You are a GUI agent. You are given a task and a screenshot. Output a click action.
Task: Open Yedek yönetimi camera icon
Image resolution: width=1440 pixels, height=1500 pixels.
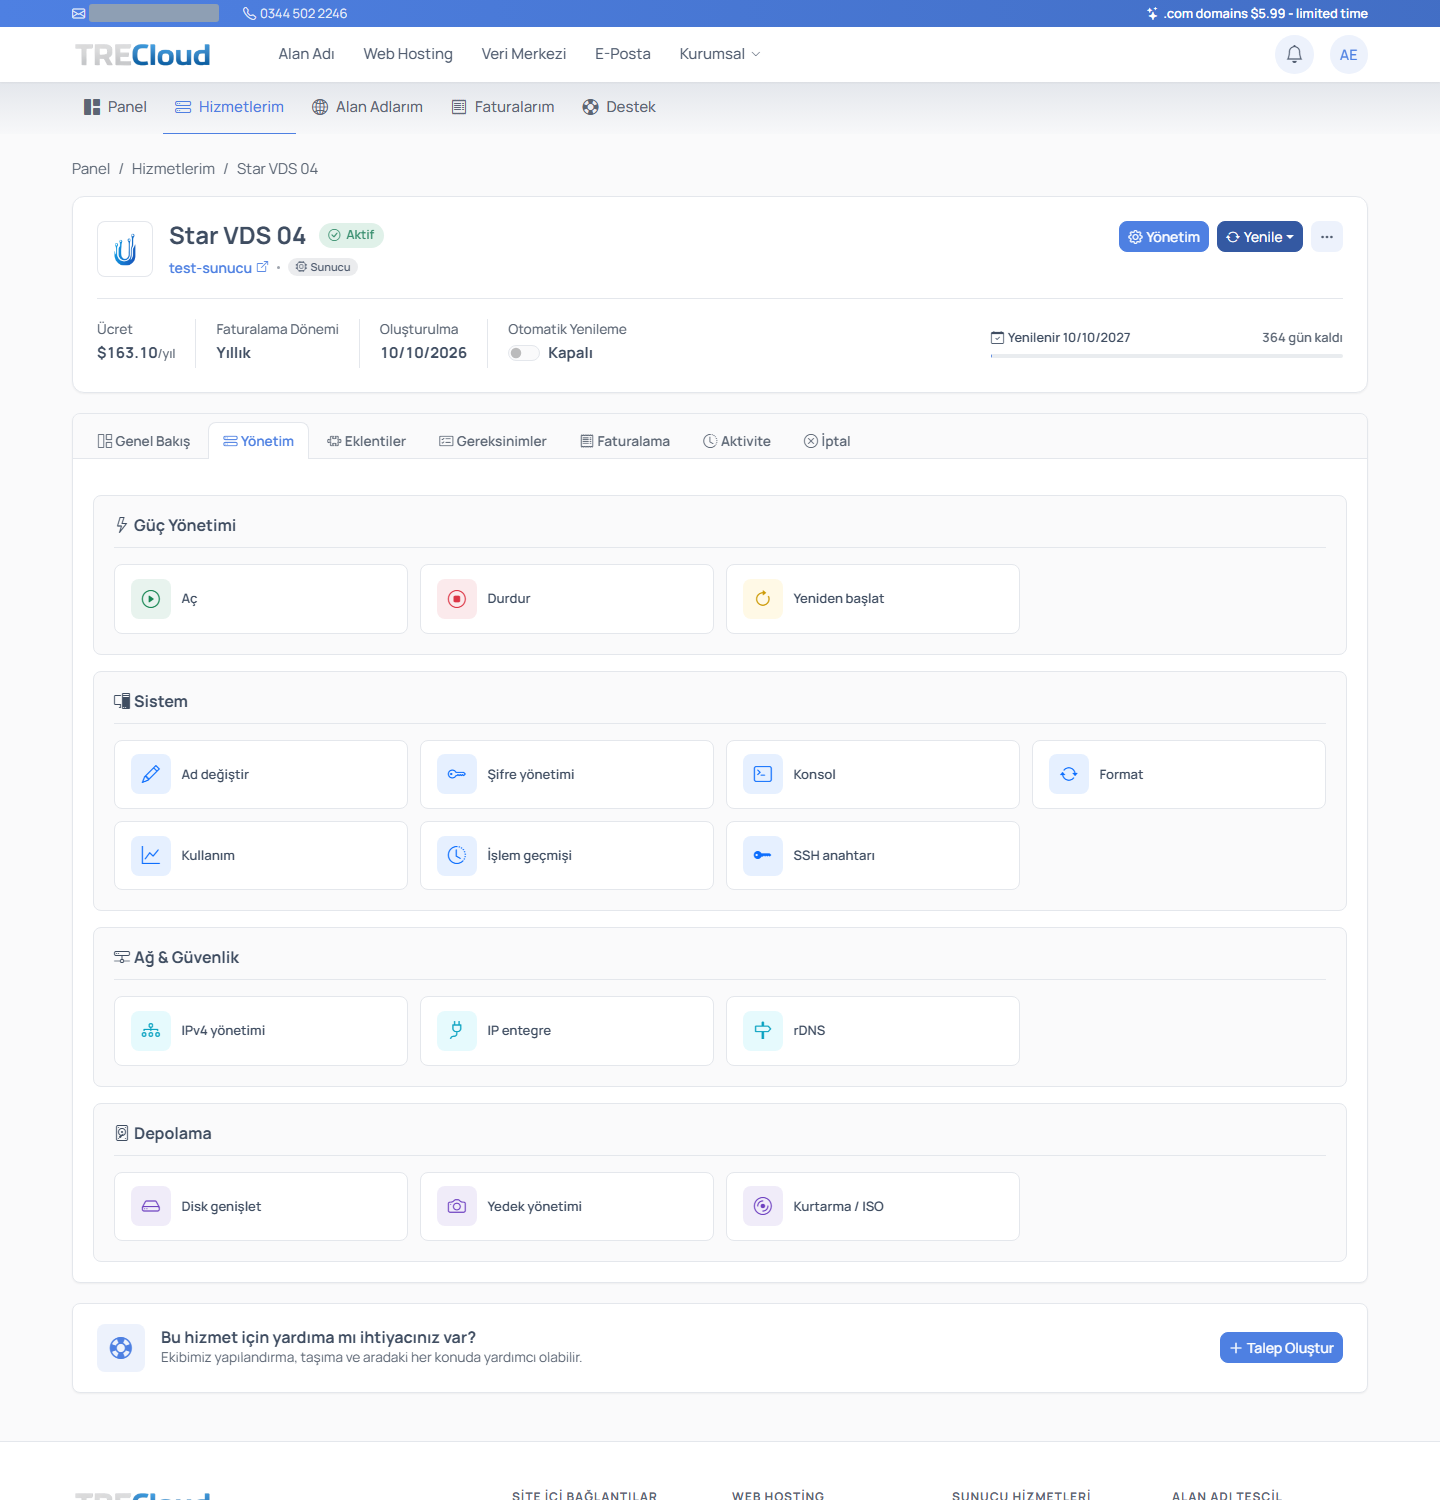click(x=457, y=1207)
